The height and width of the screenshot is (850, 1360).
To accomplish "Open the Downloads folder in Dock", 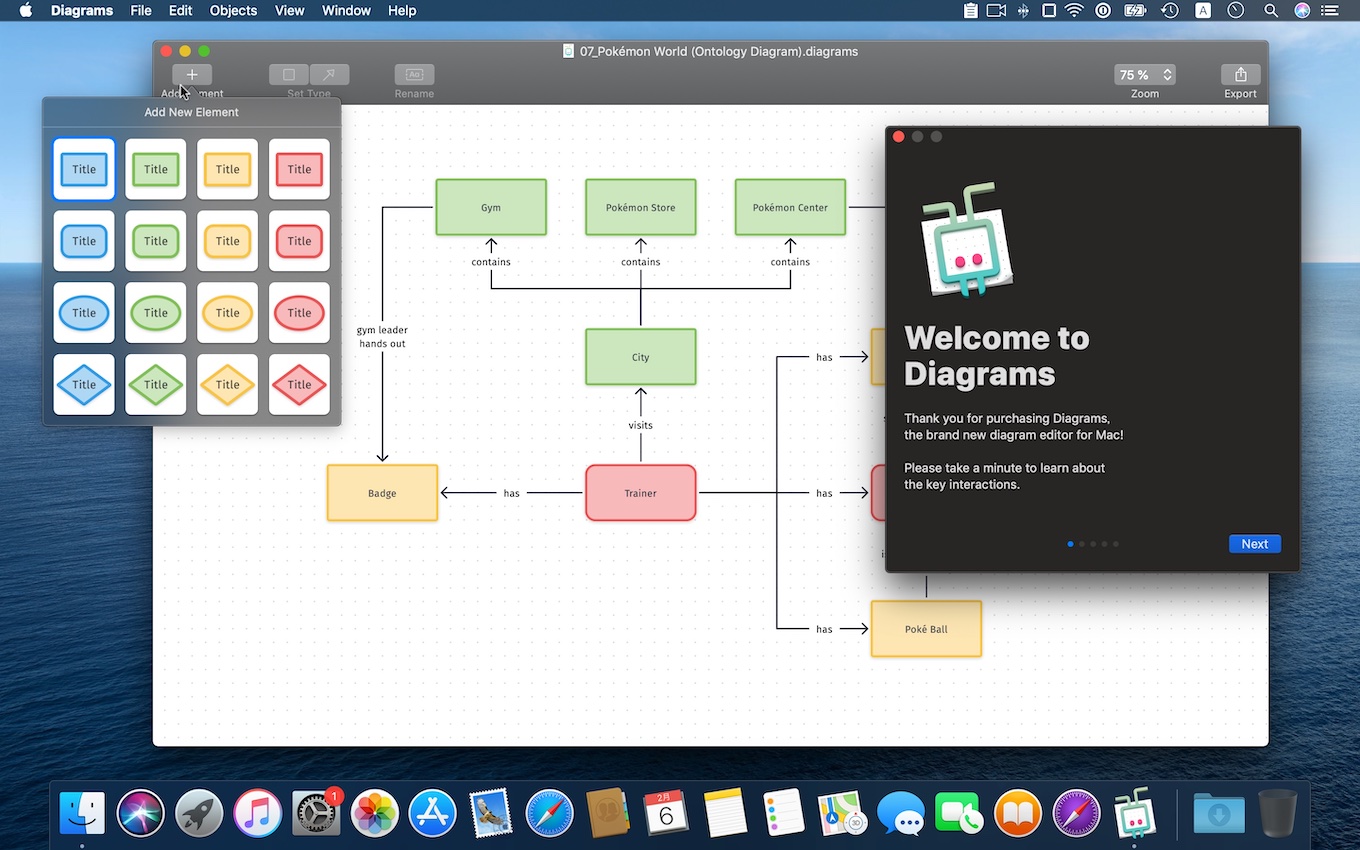I will click(1219, 814).
